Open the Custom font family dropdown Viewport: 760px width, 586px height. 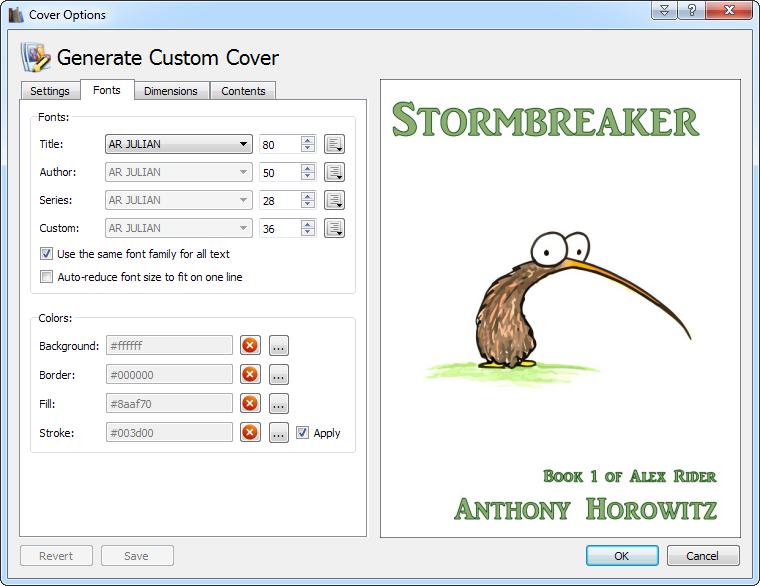pyautogui.click(x=179, y=228)
